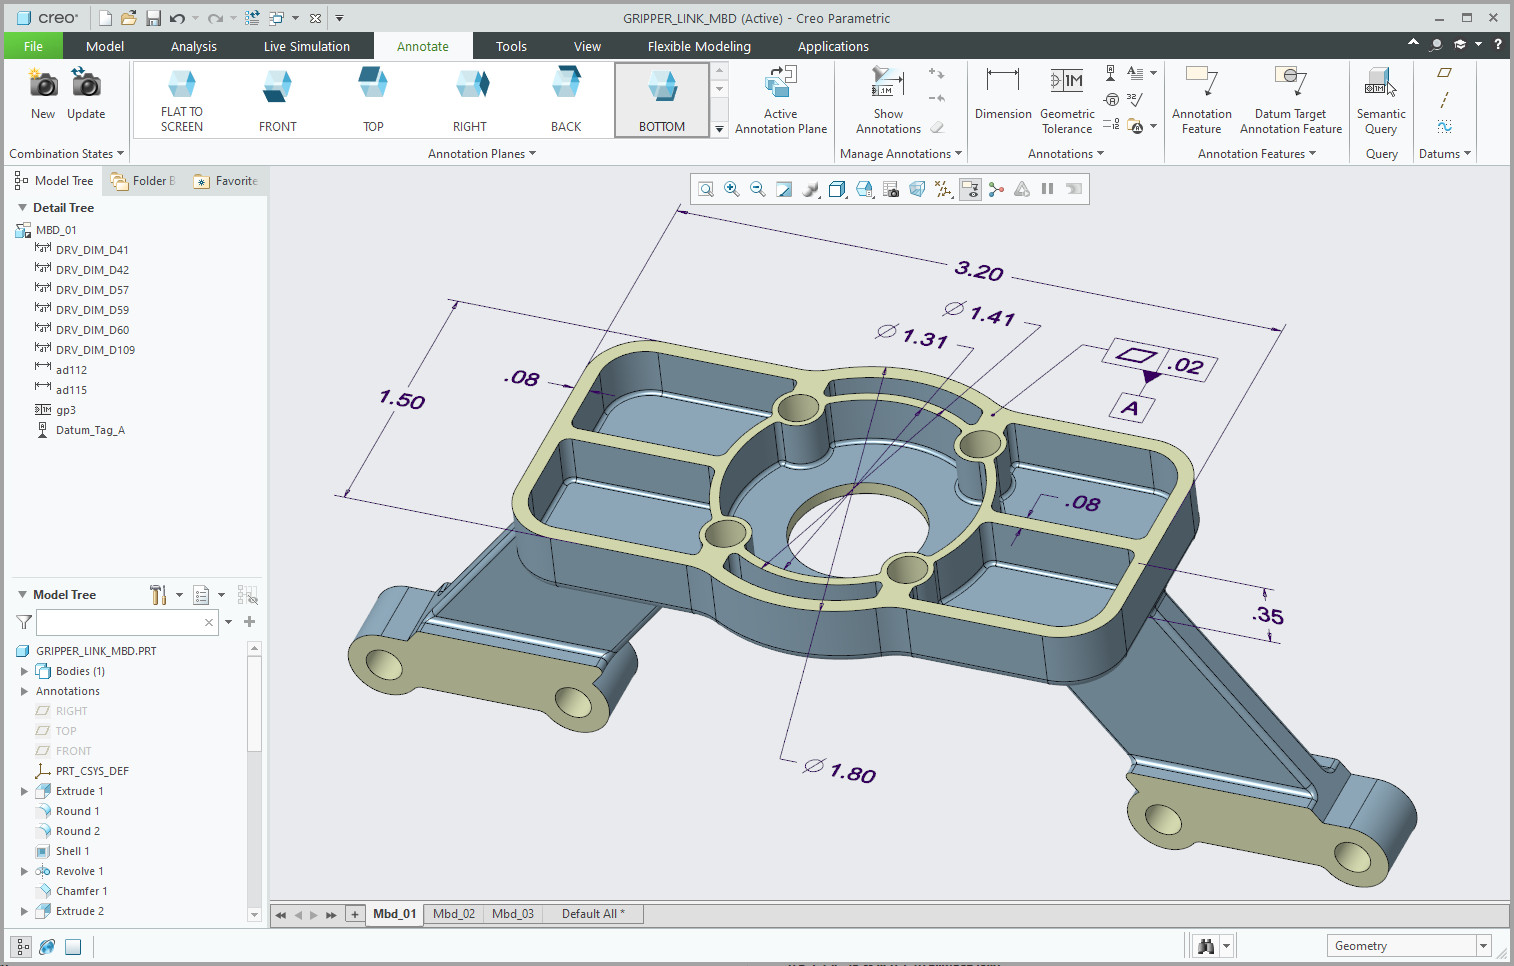This screenshot has height=966, width=1514.
Task: Click Zoom In in graphics toolbar
Action: pyautogui.click(x=732, y=189)
